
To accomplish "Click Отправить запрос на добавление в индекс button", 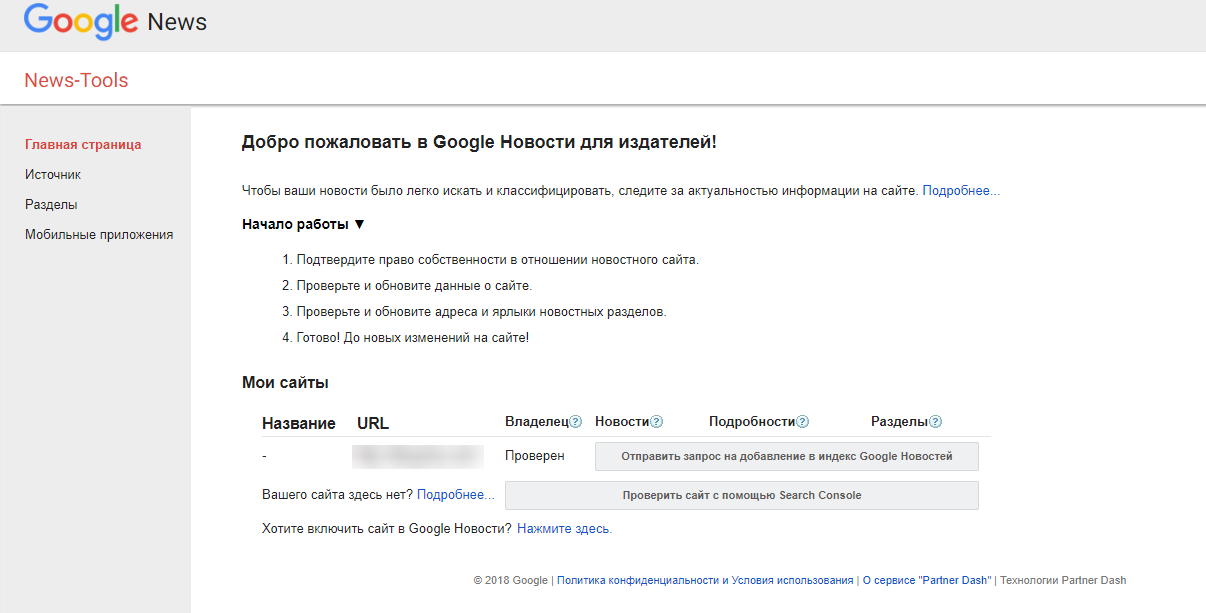I will point(786,456).
